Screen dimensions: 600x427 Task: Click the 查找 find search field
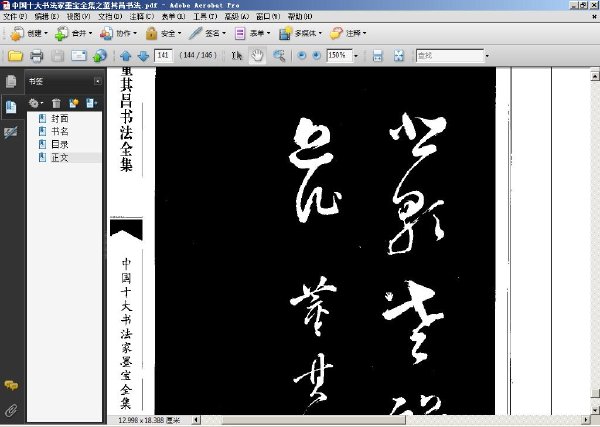coord(450,55)
